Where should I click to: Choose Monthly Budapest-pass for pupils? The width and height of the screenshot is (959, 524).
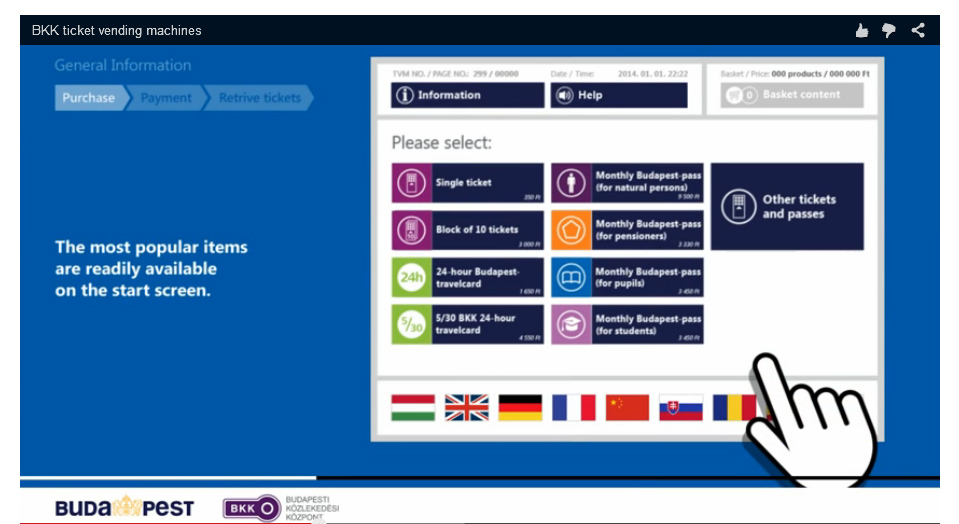(x=627, y=278)
